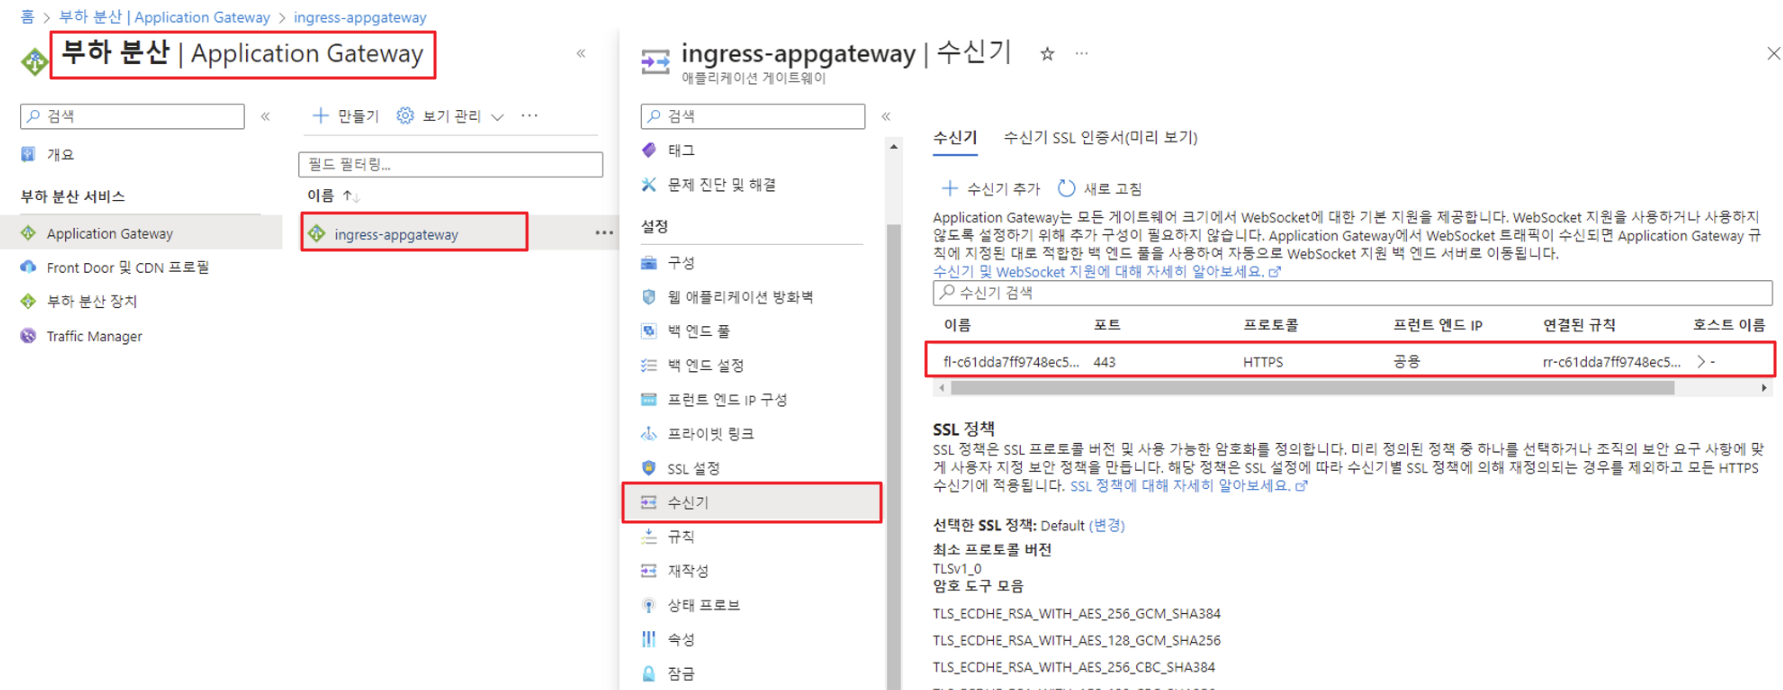Switch to the 수신기 tab

click(955, 138)
